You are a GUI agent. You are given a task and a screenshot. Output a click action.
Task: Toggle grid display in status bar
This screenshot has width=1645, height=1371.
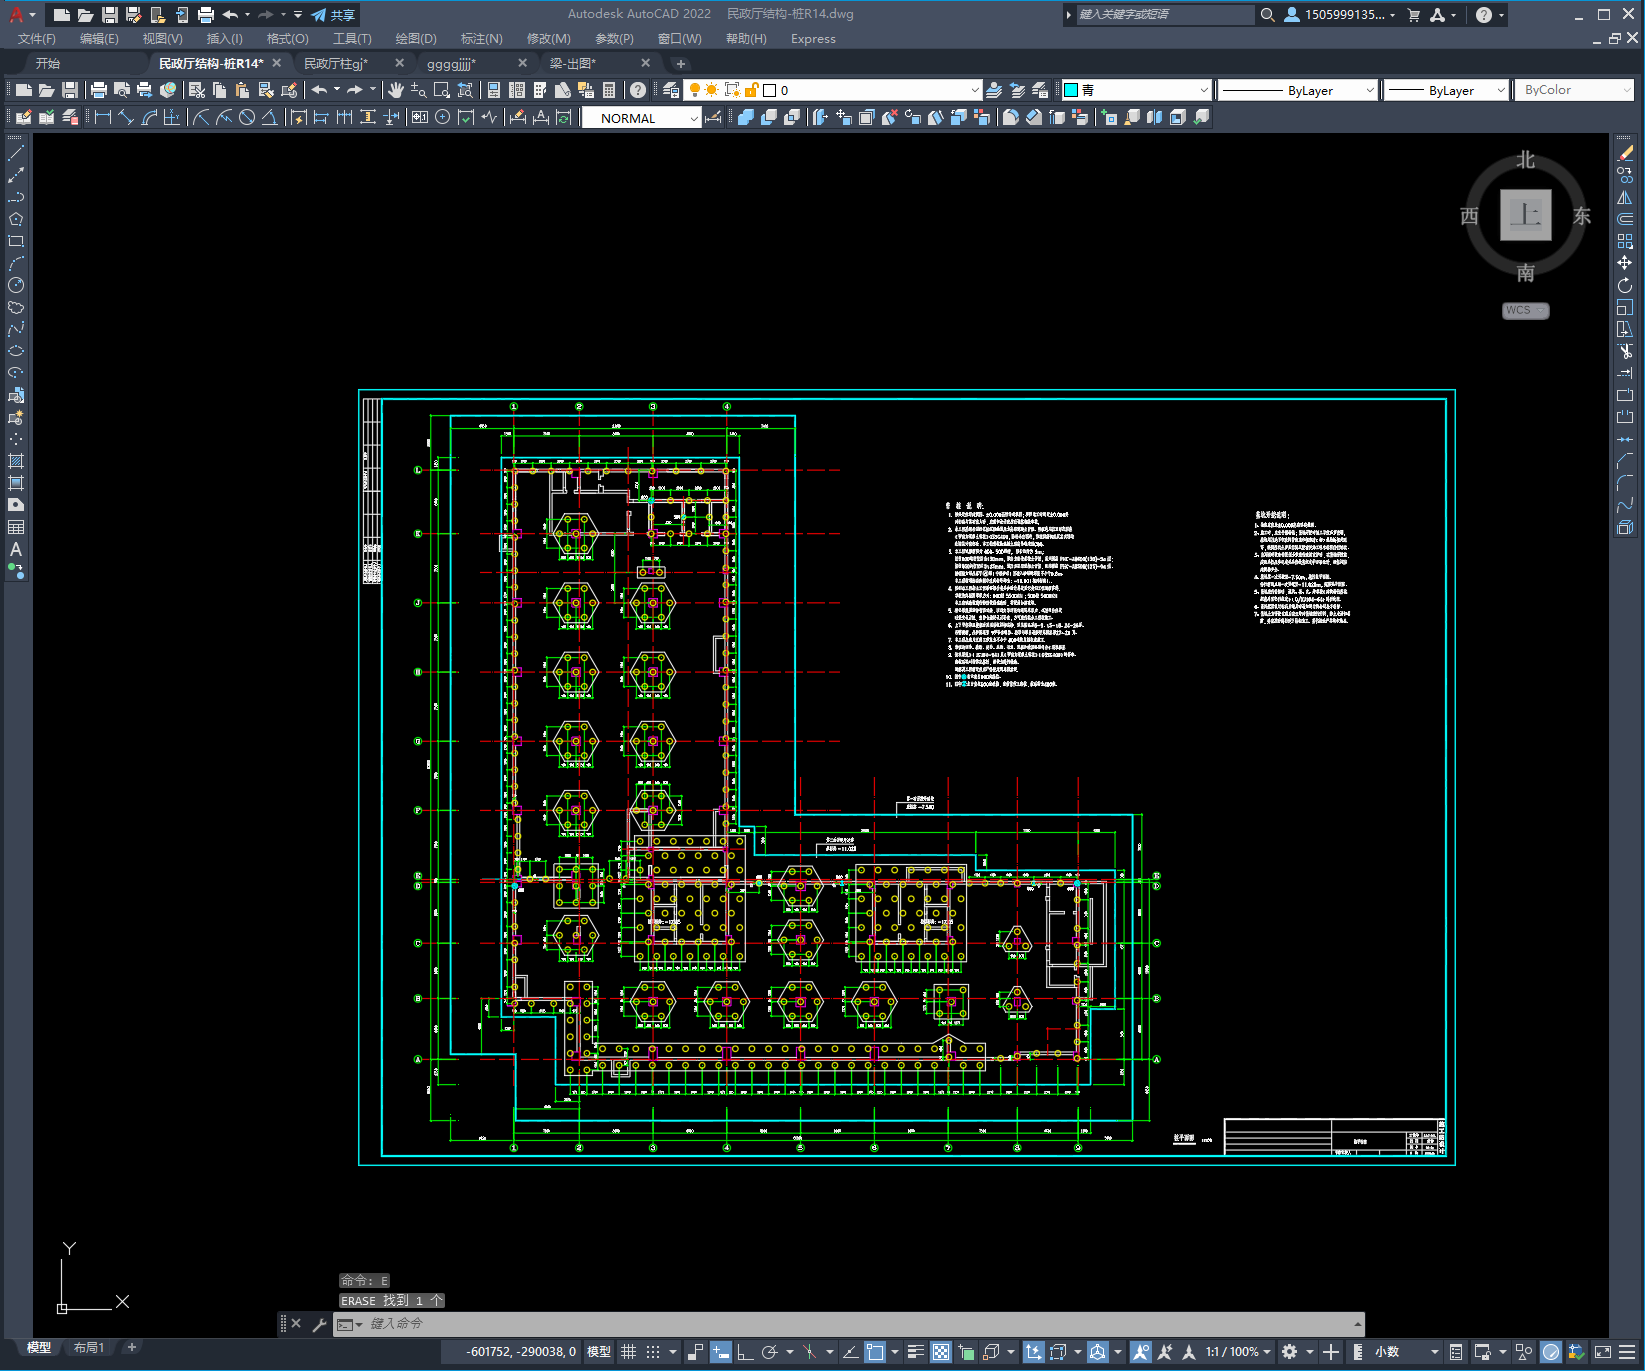tap(629, 1352)
